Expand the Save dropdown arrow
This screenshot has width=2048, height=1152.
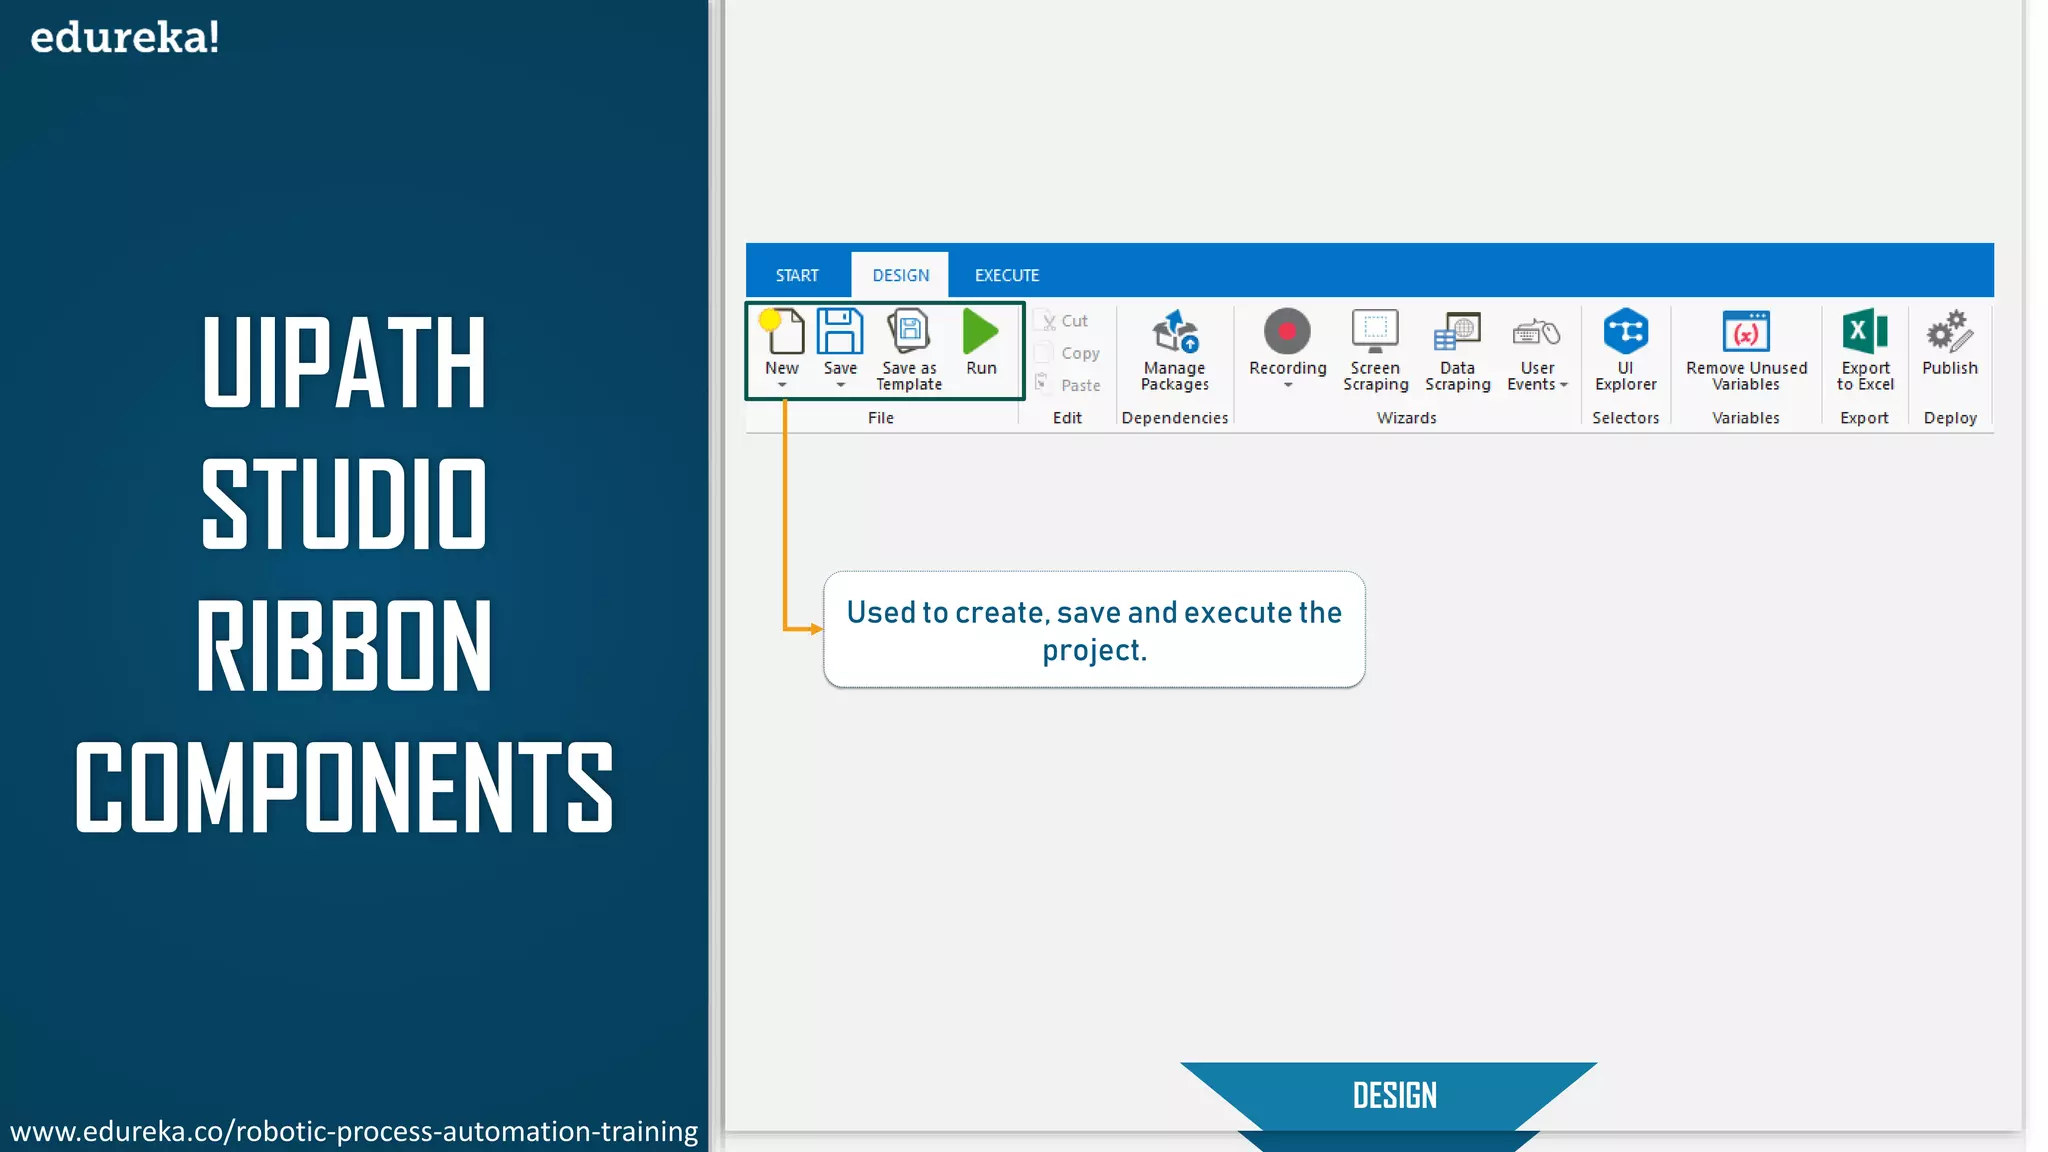[840, 386]
